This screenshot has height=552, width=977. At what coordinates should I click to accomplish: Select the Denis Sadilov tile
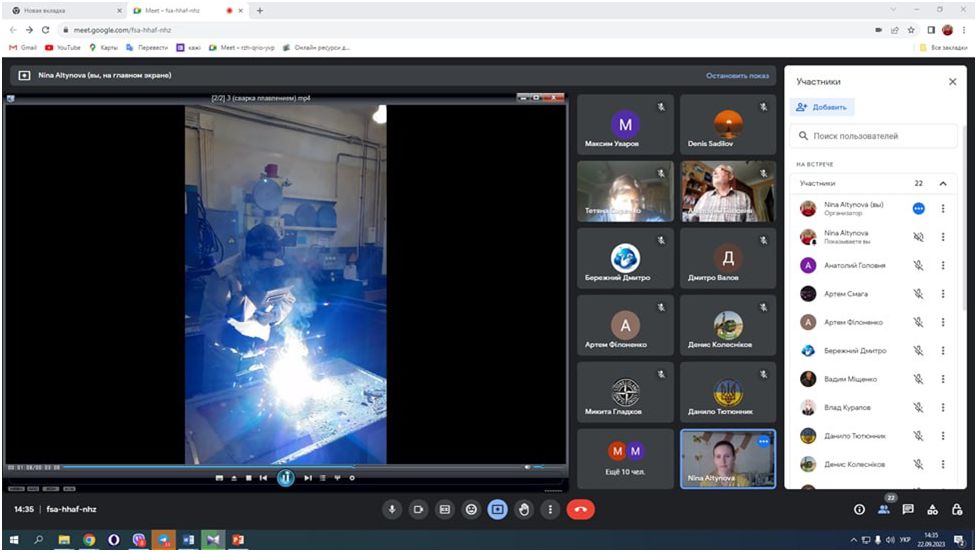click(x=728, y=125)
